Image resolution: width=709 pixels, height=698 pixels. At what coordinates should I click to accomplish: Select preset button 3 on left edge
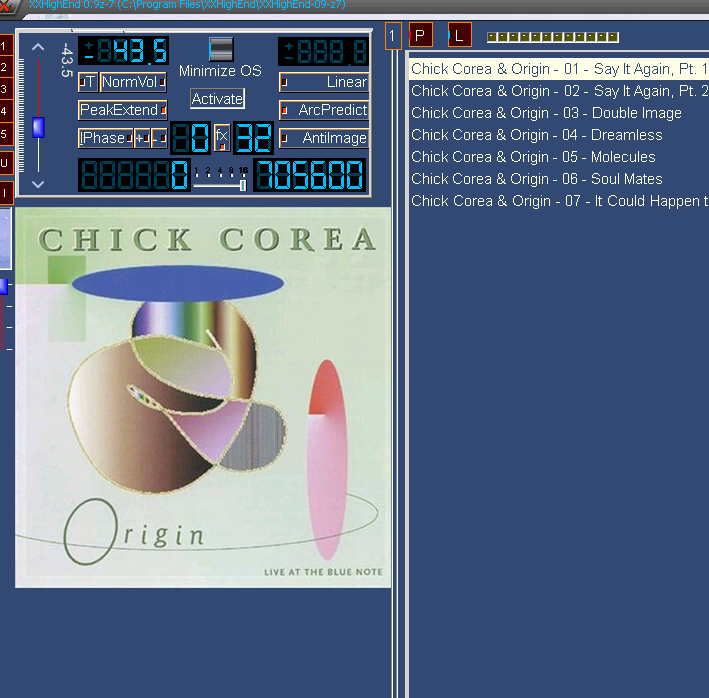pyautogui.click(x=5, y=89)
